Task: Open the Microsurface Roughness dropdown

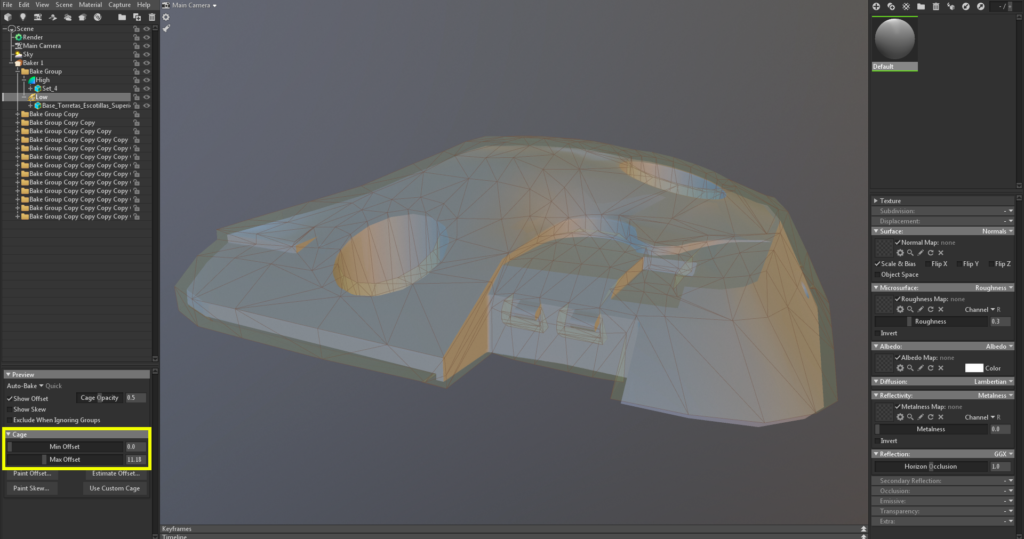Action: (x=994, y=287)
